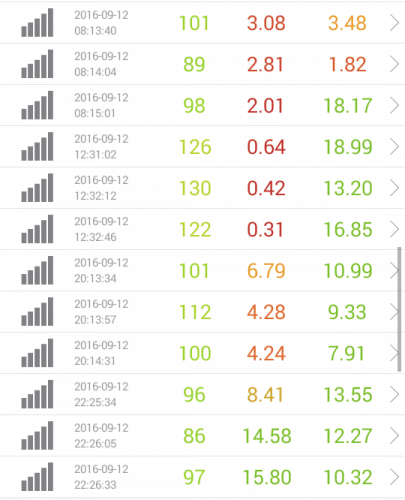Open details arrow for 08:13:40 row
The width and height of the screenshot is (405, 500).
pos(394,23)
